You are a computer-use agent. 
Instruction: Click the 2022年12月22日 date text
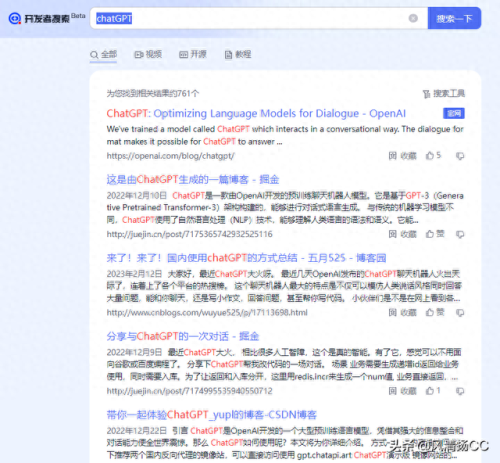137,431
